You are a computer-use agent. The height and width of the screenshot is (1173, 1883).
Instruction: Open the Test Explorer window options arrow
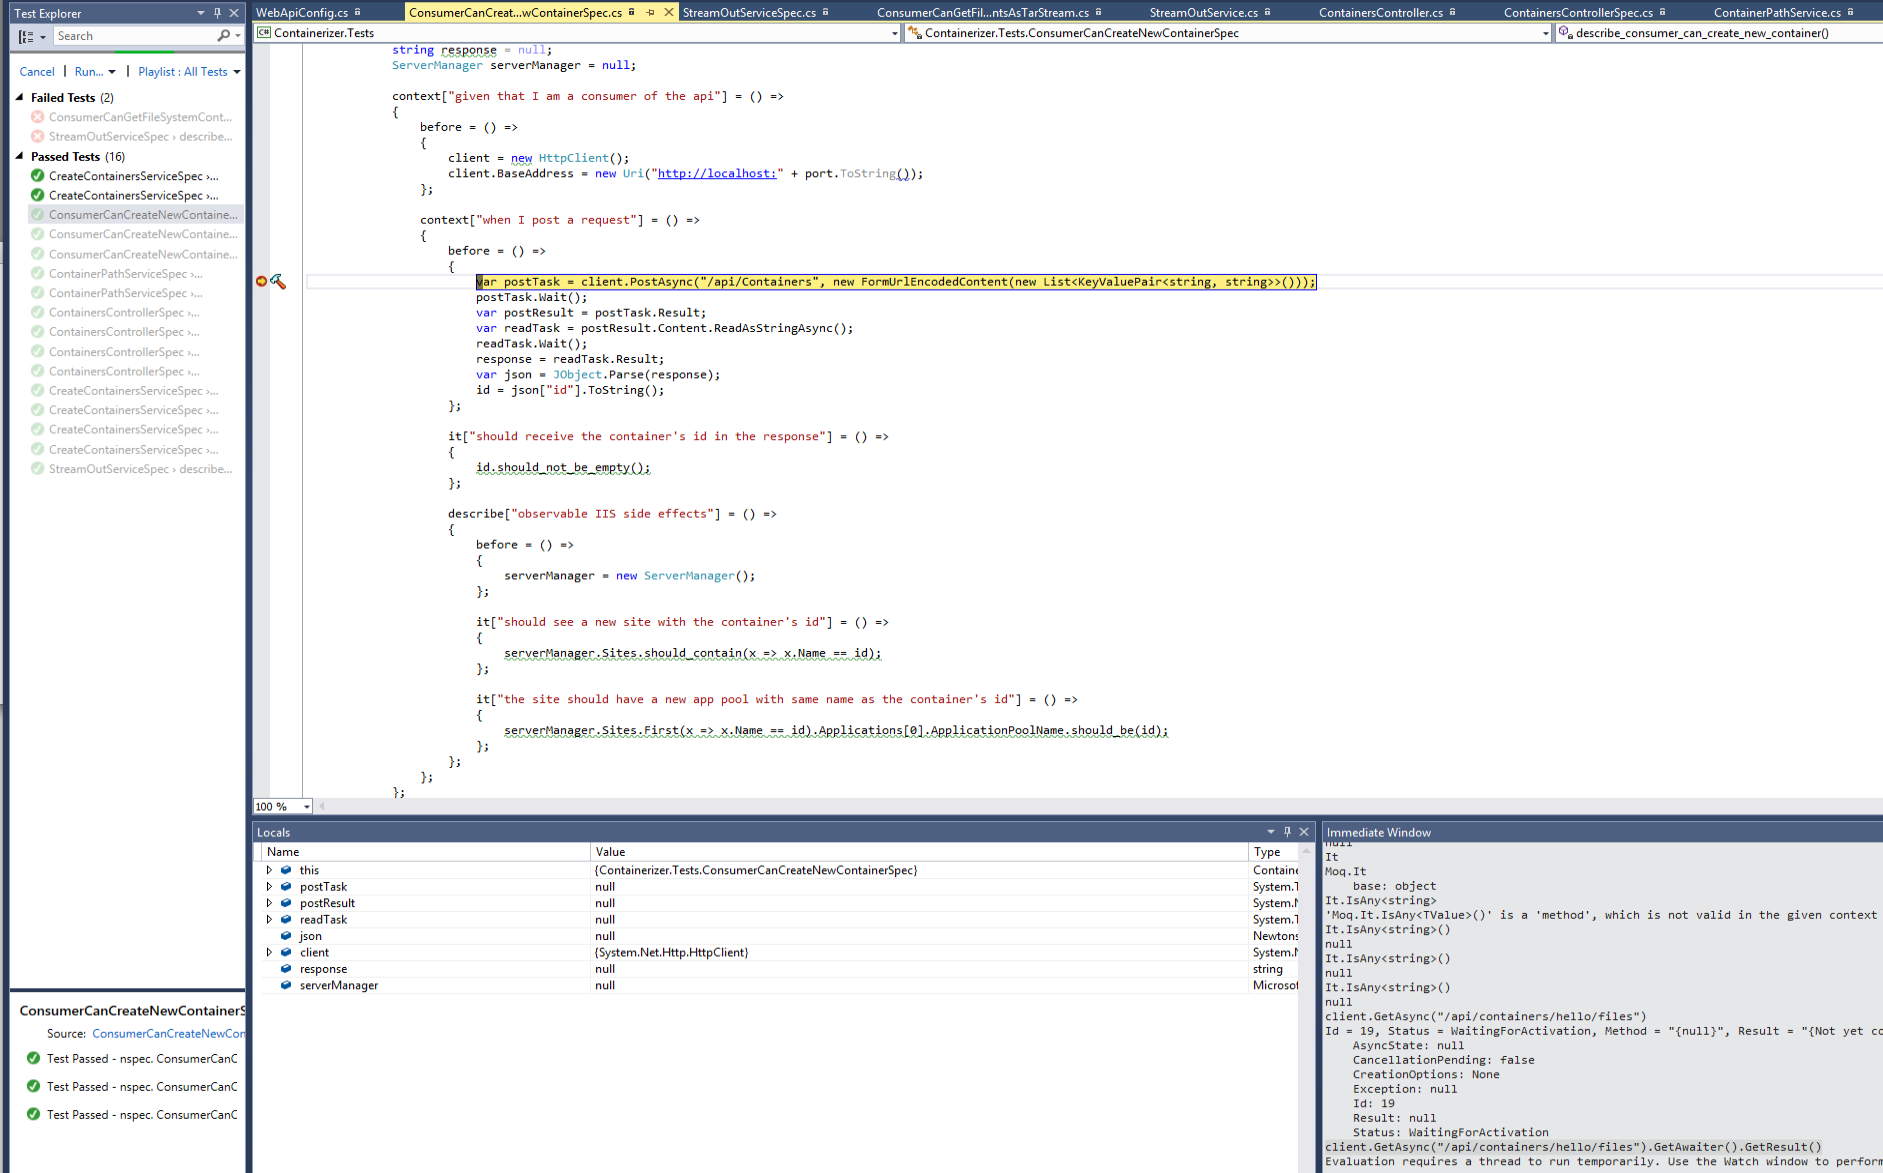pyautogui.click(x=201, y=13)
